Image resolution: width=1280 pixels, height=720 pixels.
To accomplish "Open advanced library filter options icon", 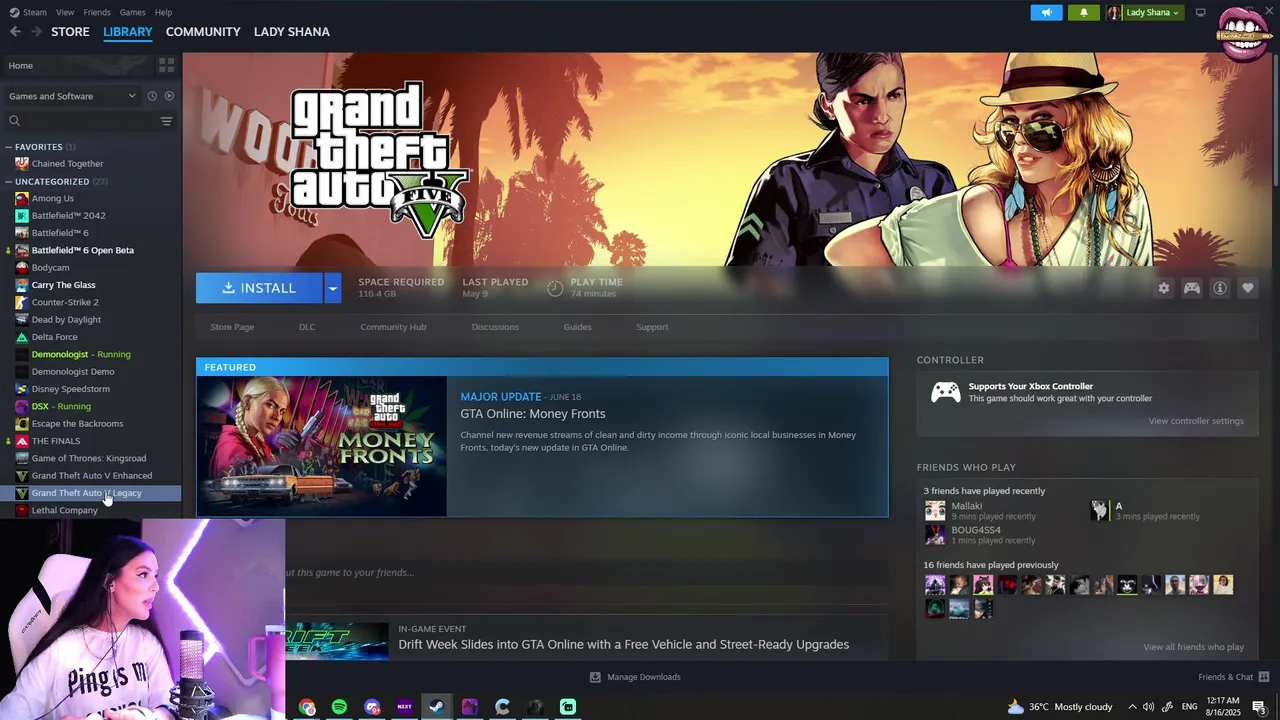I will [x=166, y=121].
